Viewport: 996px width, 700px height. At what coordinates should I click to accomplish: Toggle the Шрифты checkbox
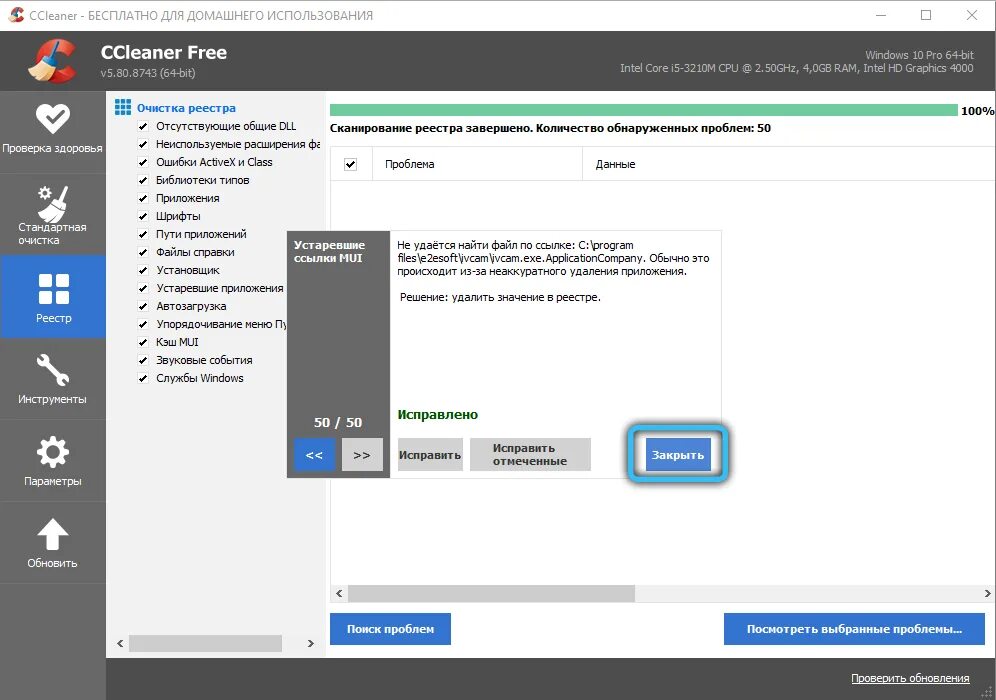(x=143, y=217)
